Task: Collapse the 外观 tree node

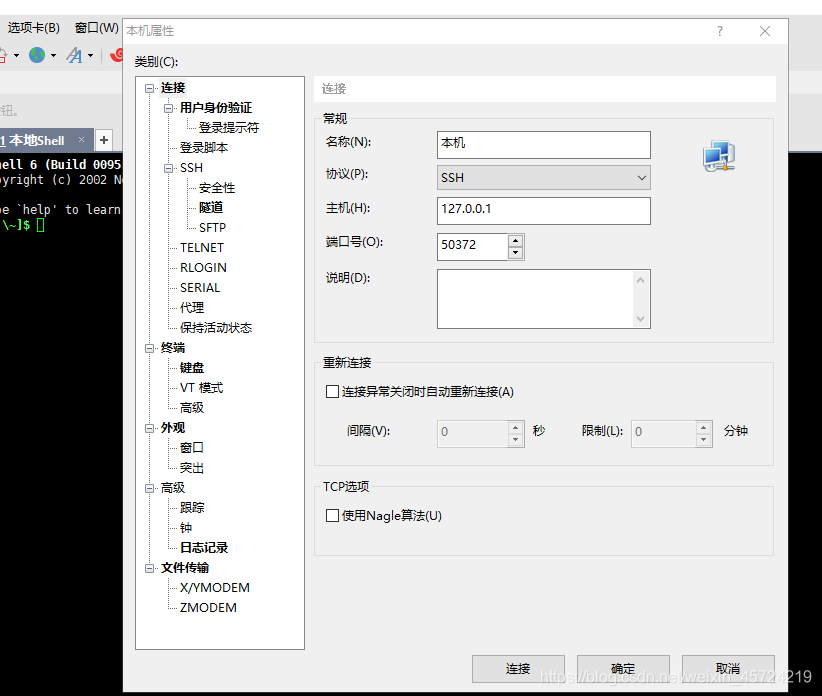Action: click(149, 428)
